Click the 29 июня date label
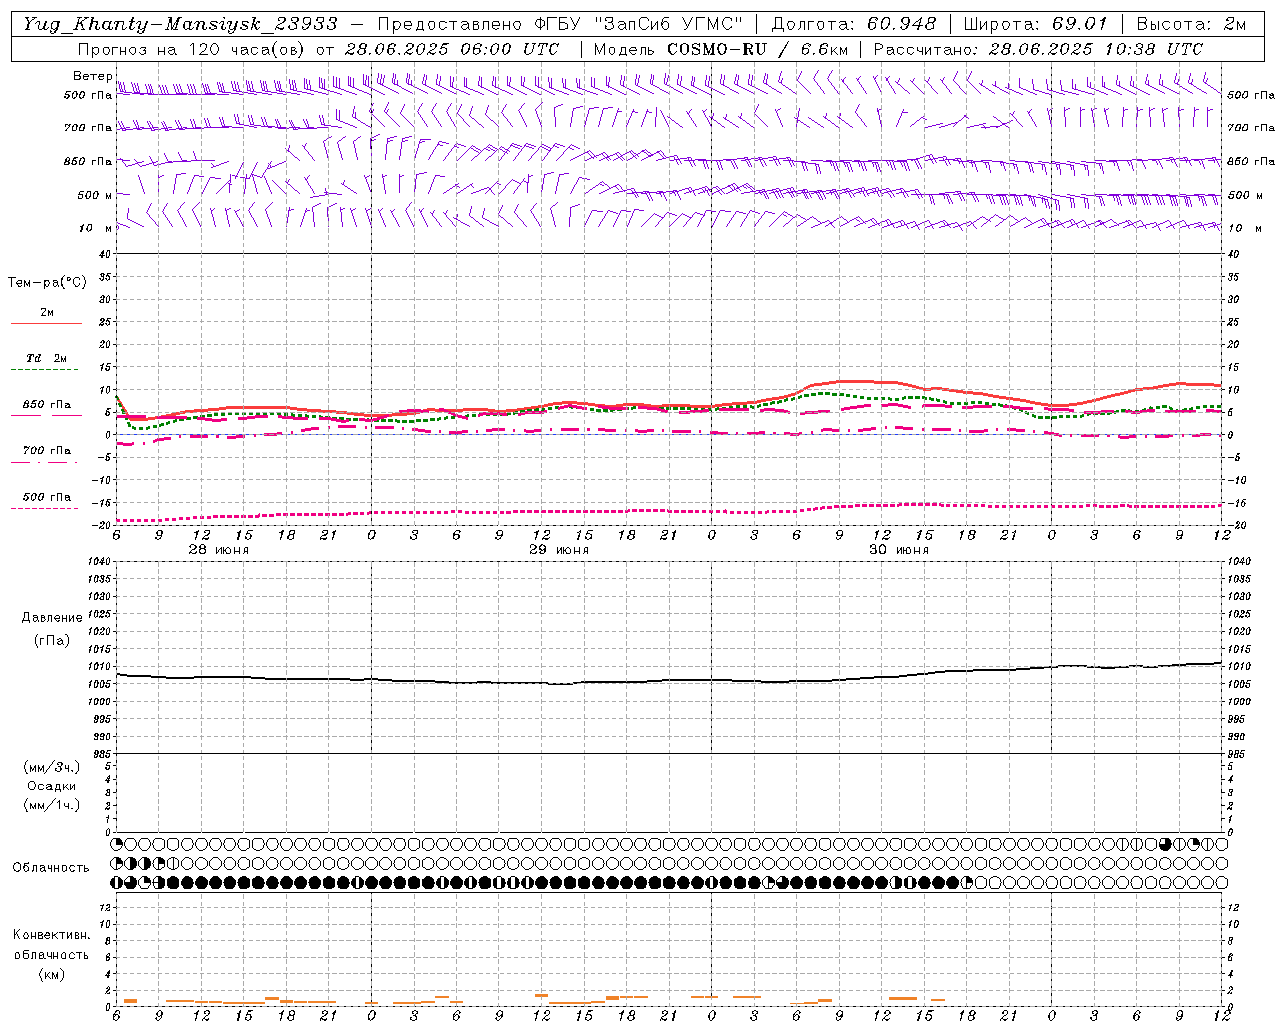The image size is (1280, 1024). [559, 550]
